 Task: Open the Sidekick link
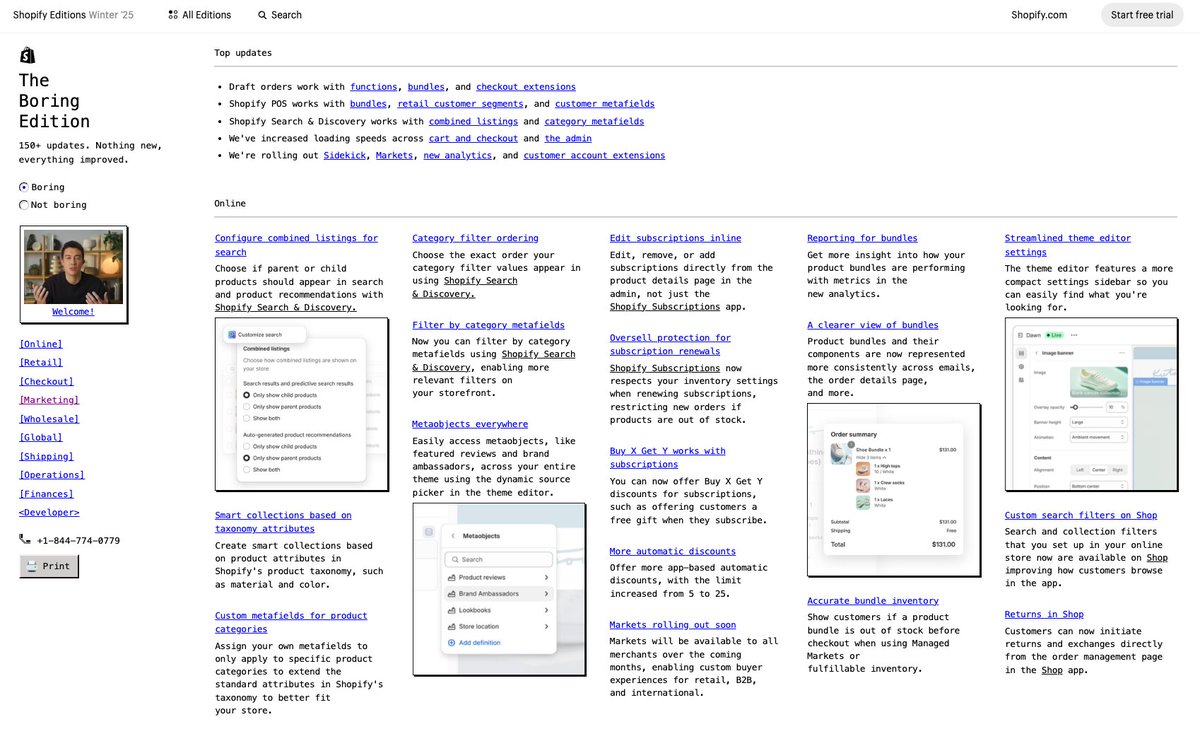[x=346, y=155]
